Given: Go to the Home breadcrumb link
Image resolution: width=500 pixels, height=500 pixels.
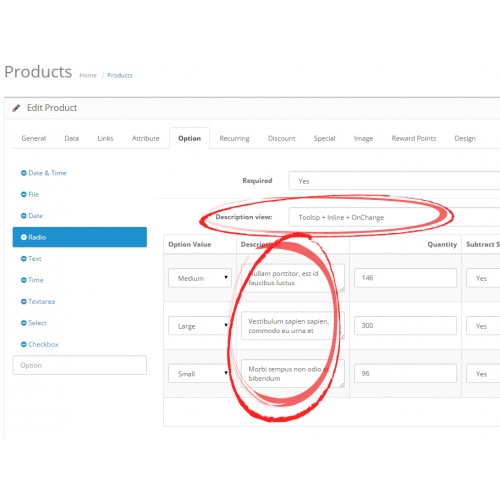Looking at the screenshot, I should [88, 75].
